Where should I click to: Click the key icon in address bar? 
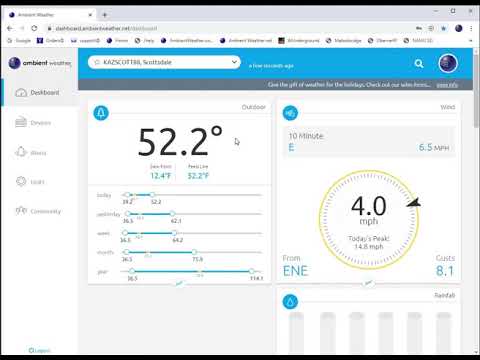419,28
